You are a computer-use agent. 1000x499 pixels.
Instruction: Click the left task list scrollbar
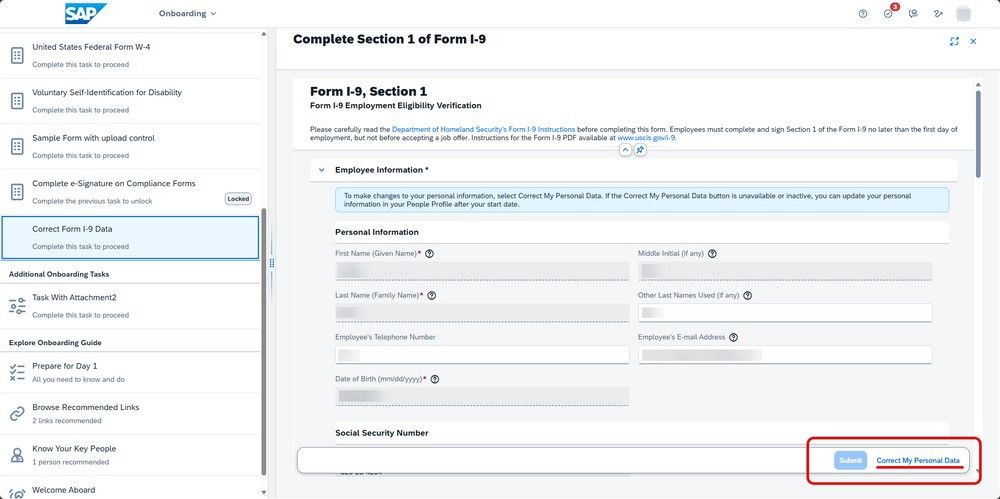(264, 341)
